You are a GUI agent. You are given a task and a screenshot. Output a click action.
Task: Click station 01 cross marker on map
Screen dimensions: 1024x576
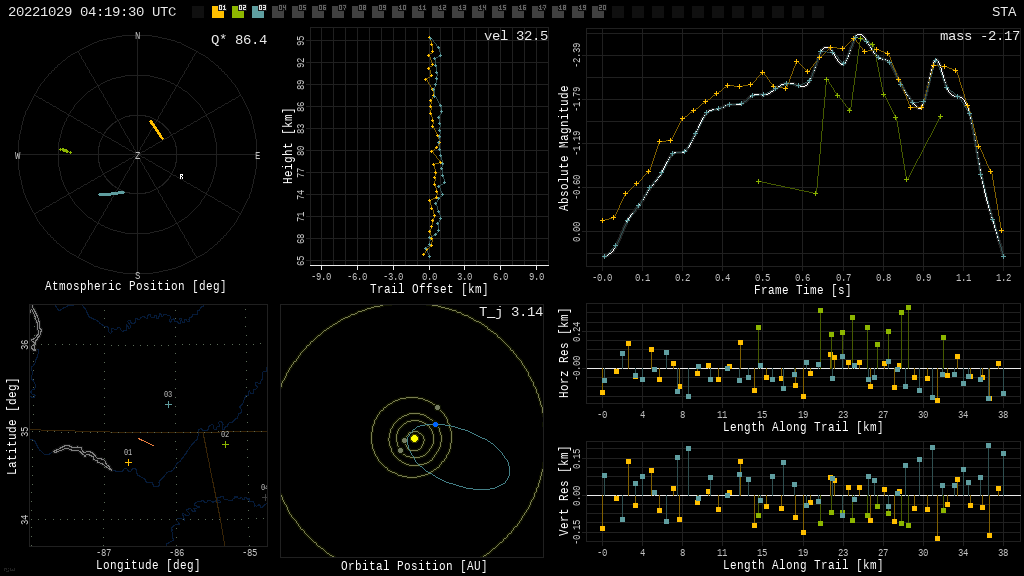[128, 462]
